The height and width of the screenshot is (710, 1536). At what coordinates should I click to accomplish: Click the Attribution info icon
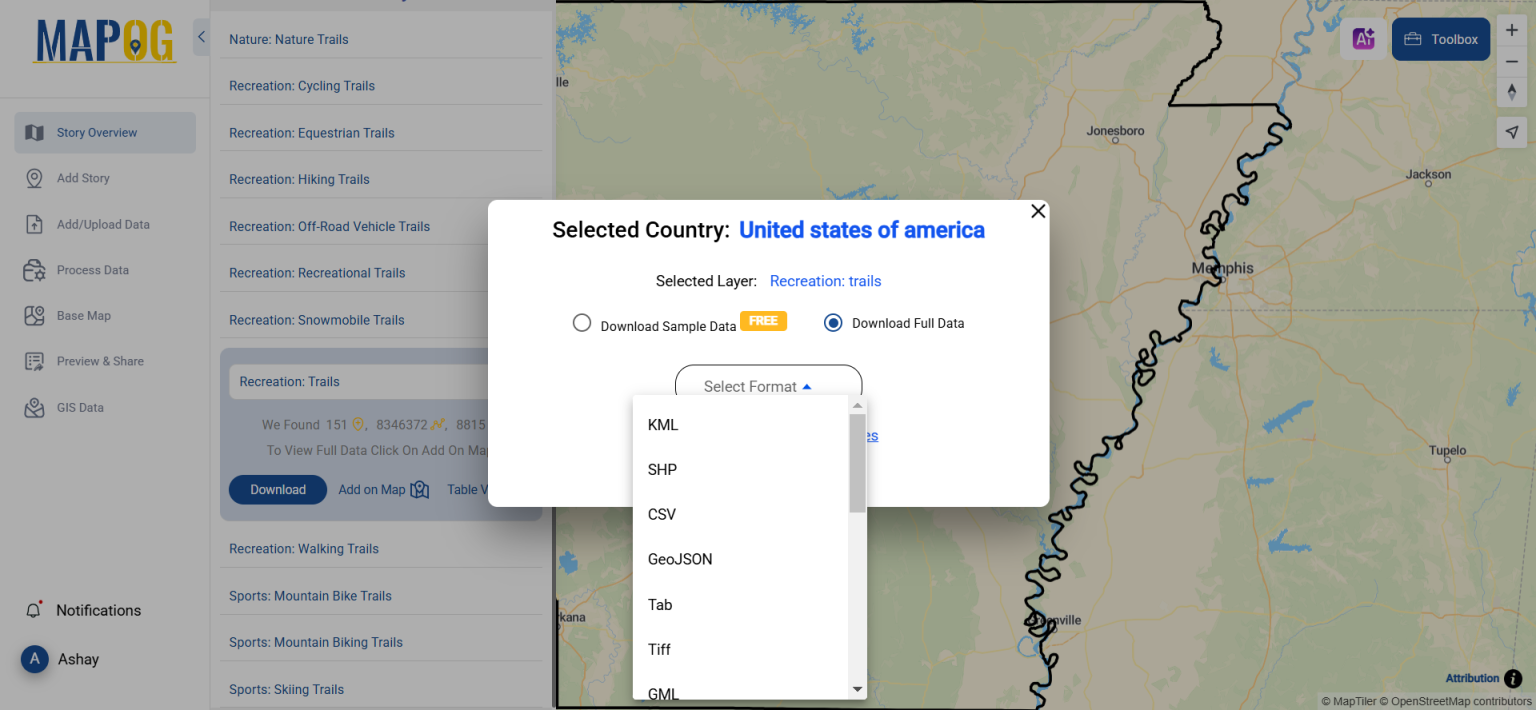tap(1513, 678)
